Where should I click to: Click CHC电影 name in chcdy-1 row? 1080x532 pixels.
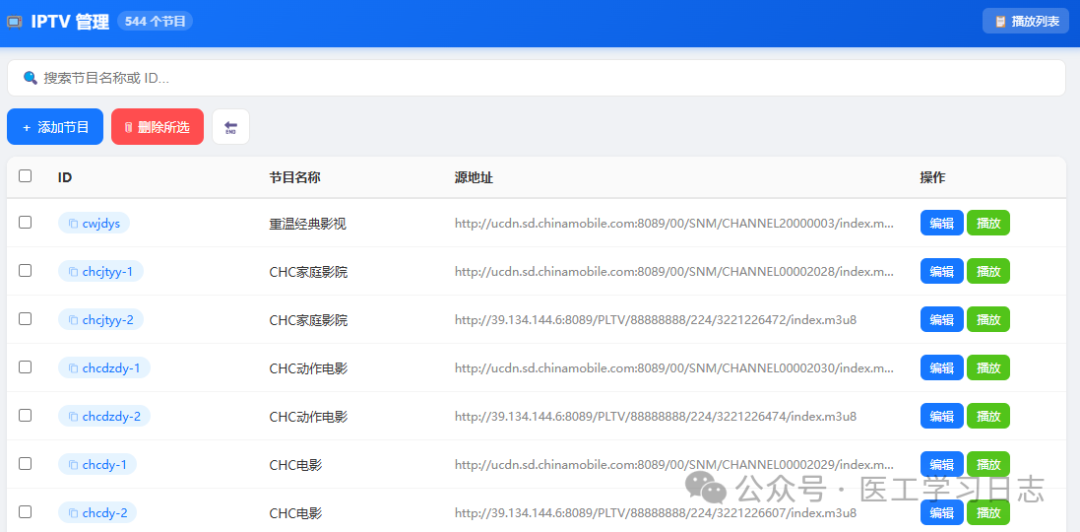295,464
